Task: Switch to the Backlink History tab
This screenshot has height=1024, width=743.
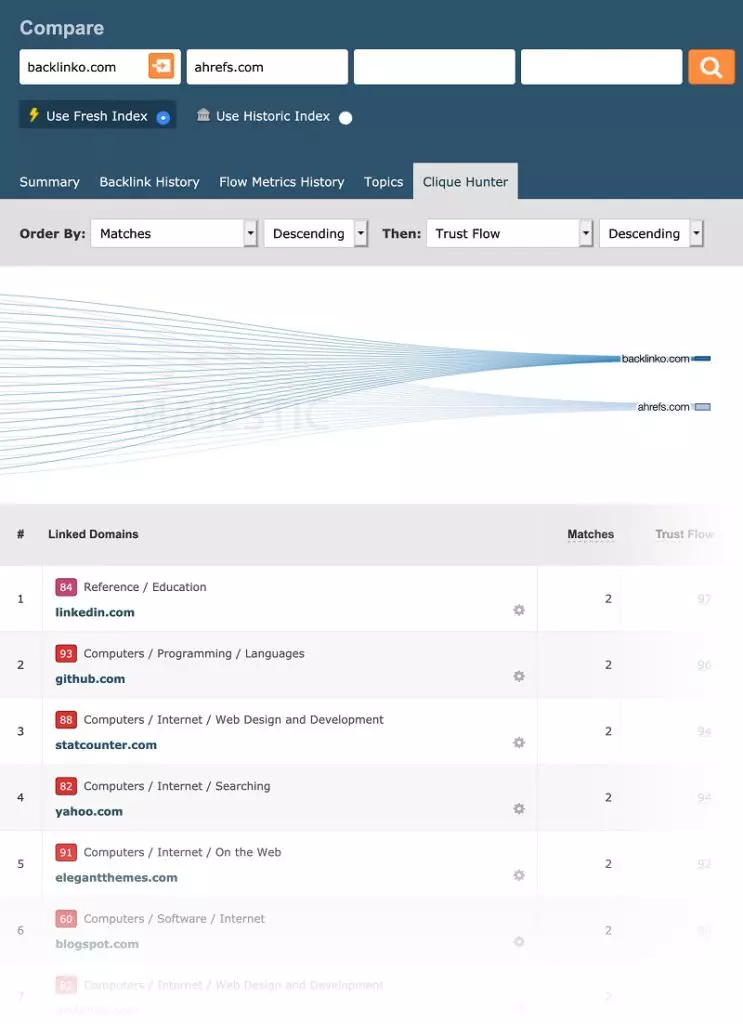Action: pyautogui.click(x=149, y=182)
